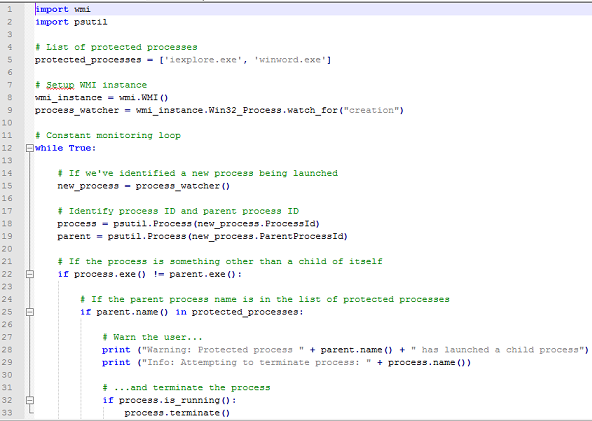Select line number 18 in gutter
592x421 pixels.
tap(7, 224)
